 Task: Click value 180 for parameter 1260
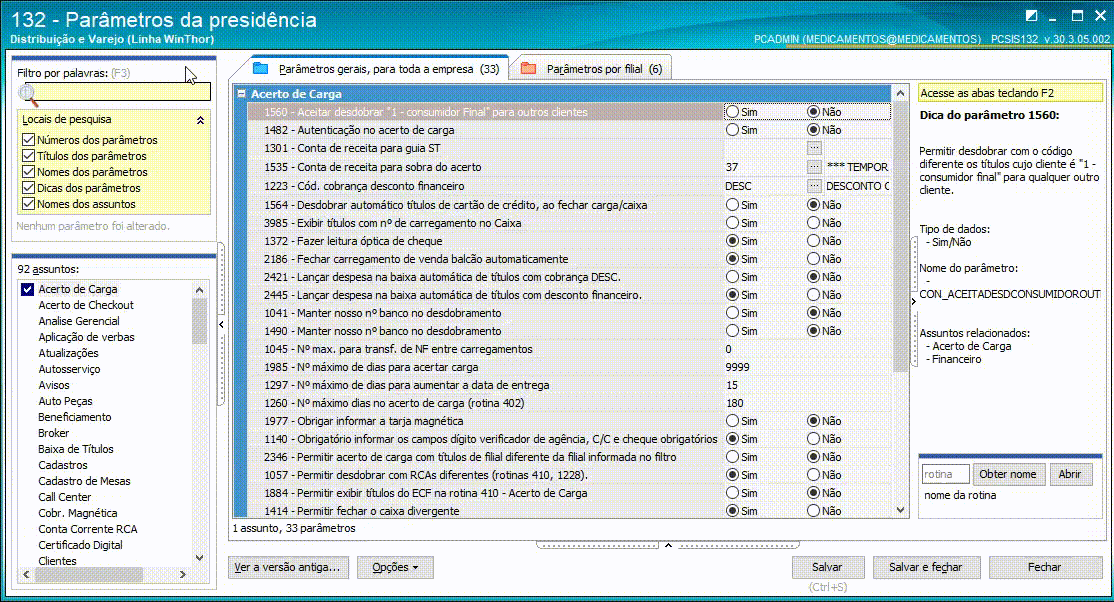(x=735, y=403)
